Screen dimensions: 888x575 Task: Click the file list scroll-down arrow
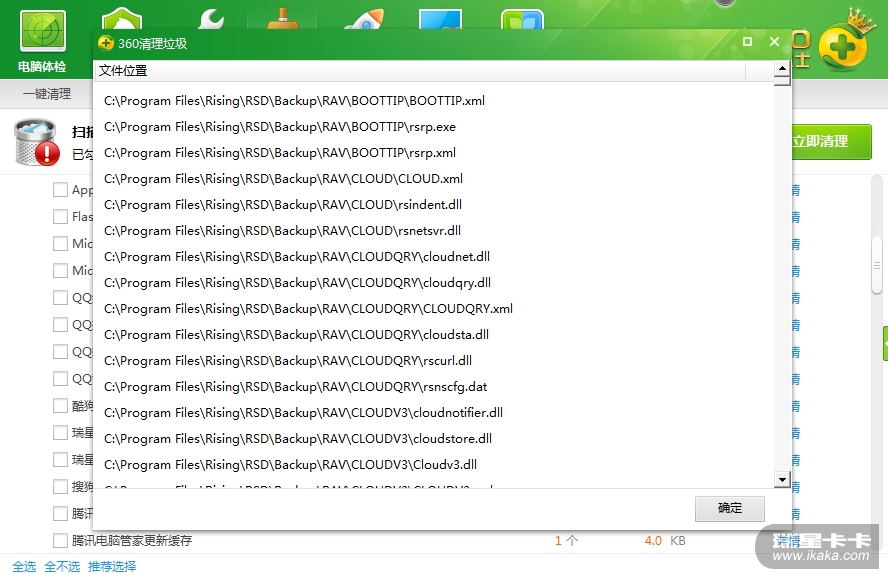(x=782, y=479)
